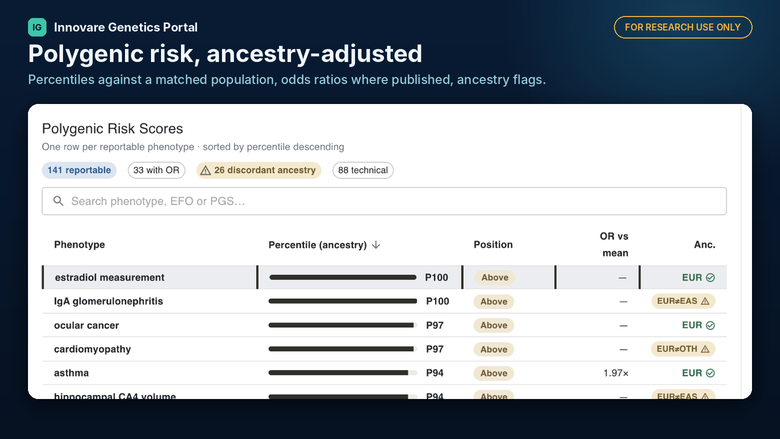Toggle the 88 technical filter chip
The image size is (780, 439).
click(x=363, y=170)
